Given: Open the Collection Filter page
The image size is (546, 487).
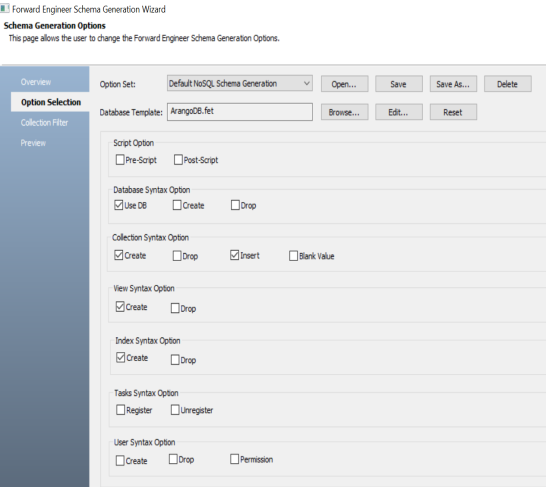Looking at the screenshot, I should tap(44, 123).
